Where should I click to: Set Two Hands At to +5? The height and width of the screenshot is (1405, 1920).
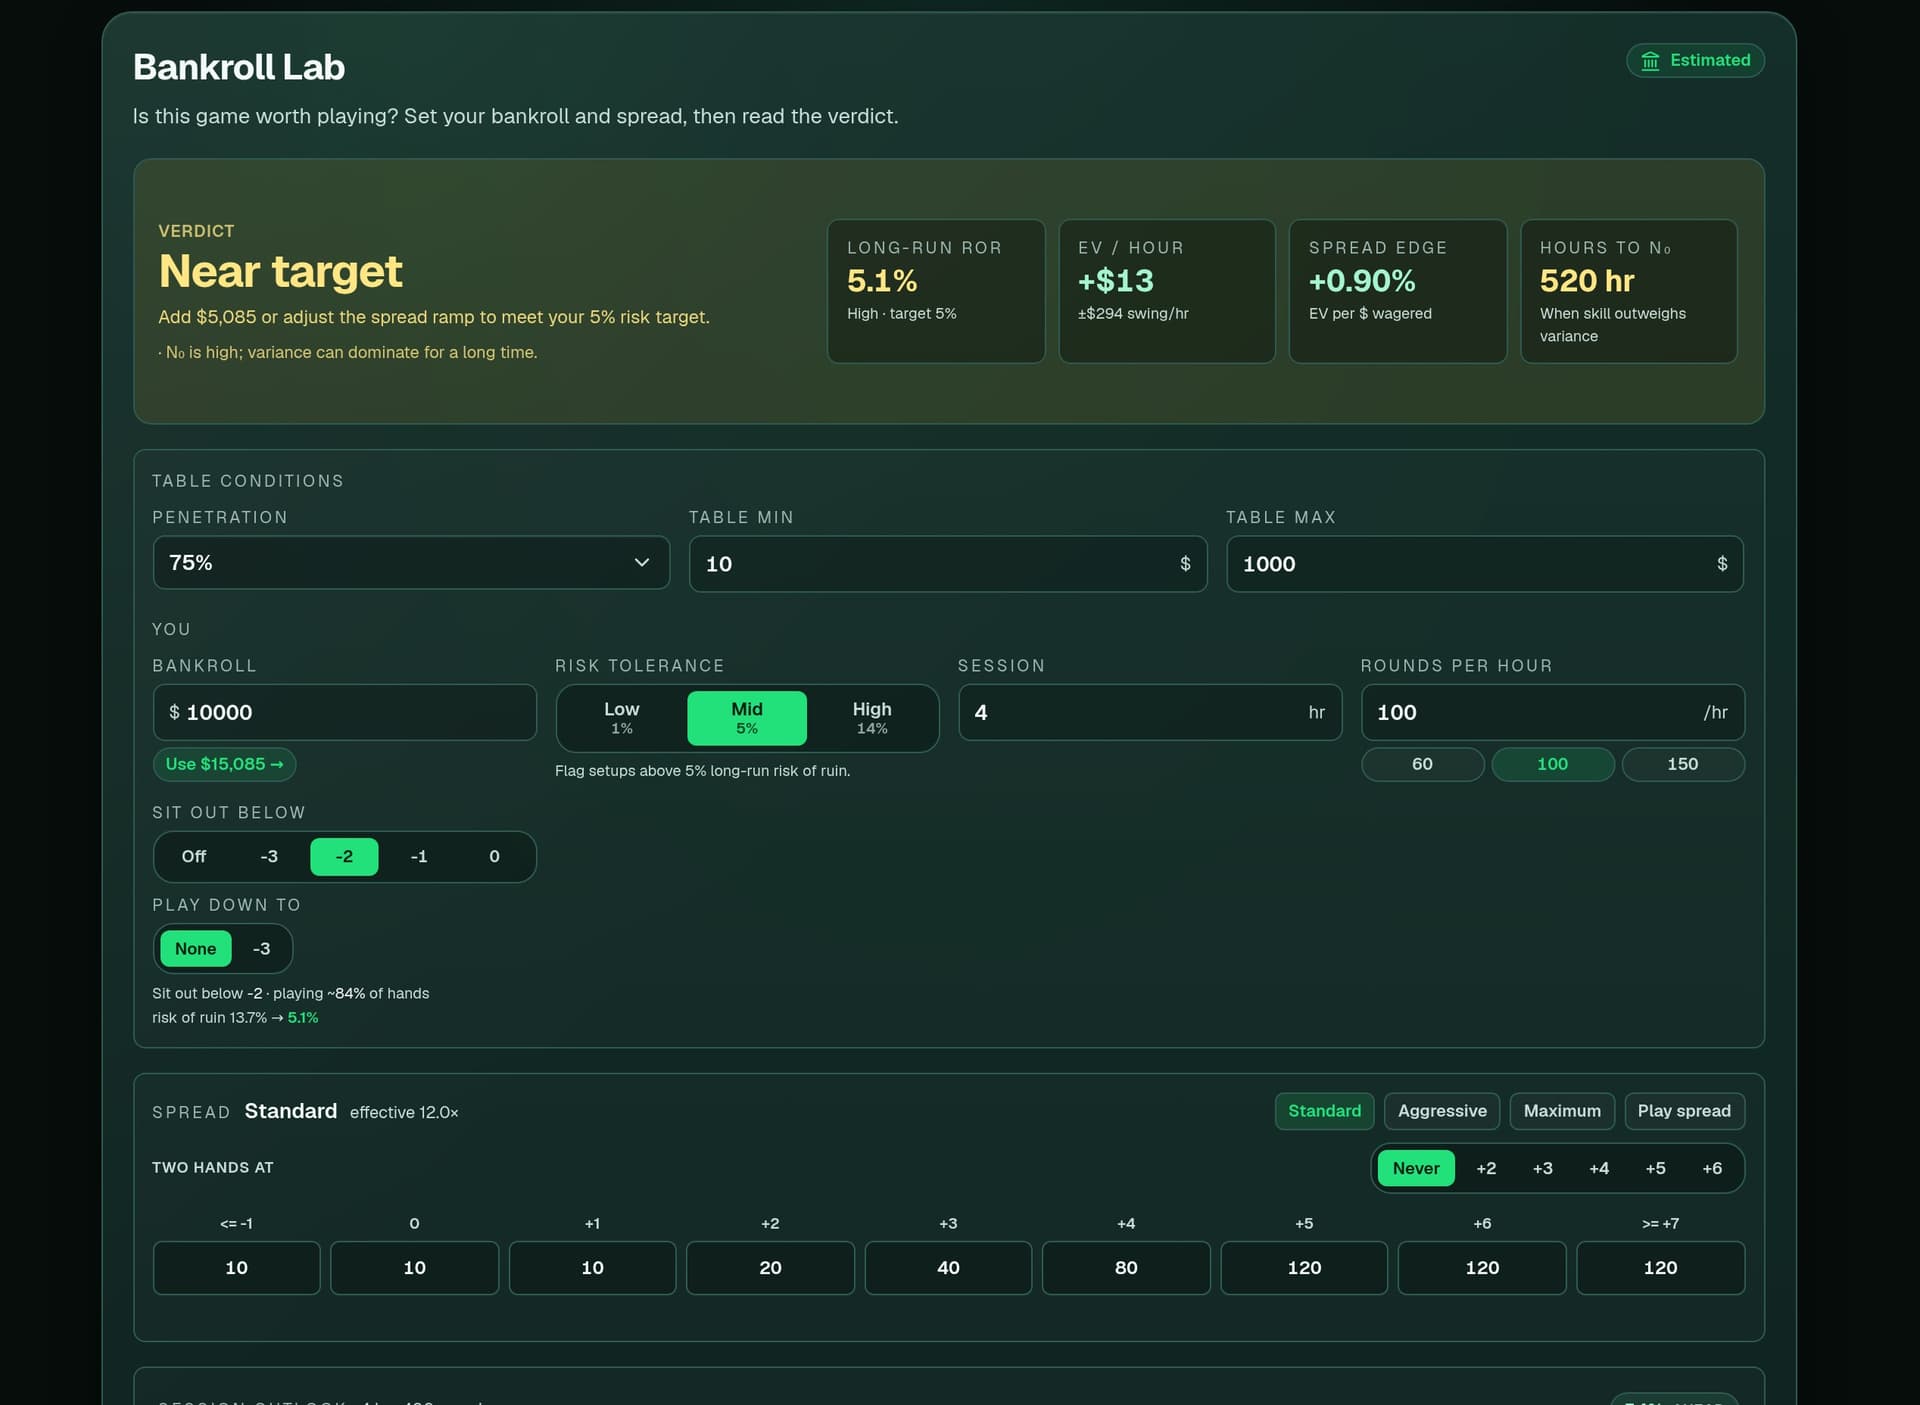coord(1655,1168)
